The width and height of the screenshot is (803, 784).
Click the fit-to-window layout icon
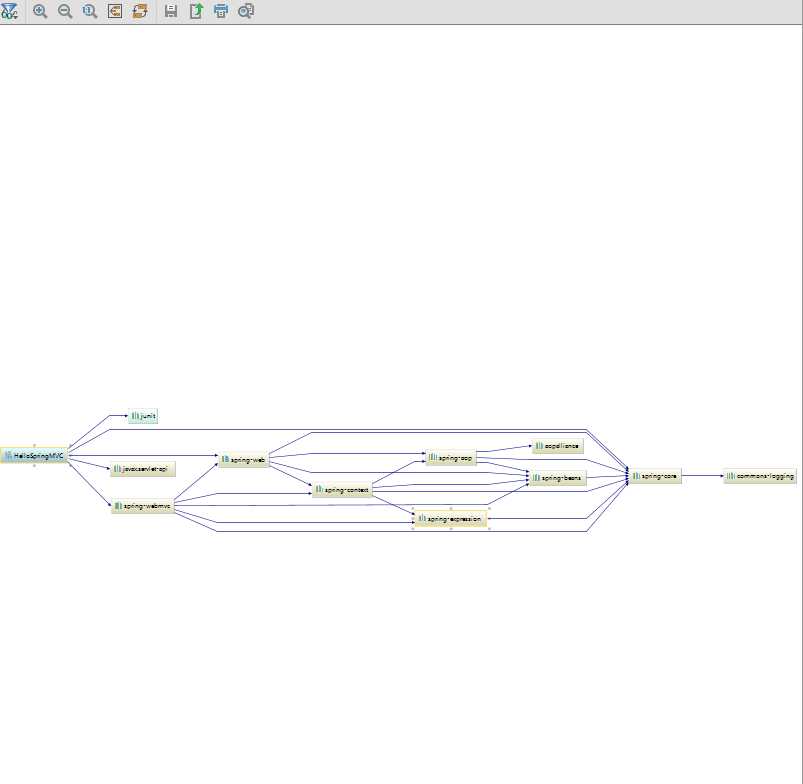point(115,11)
